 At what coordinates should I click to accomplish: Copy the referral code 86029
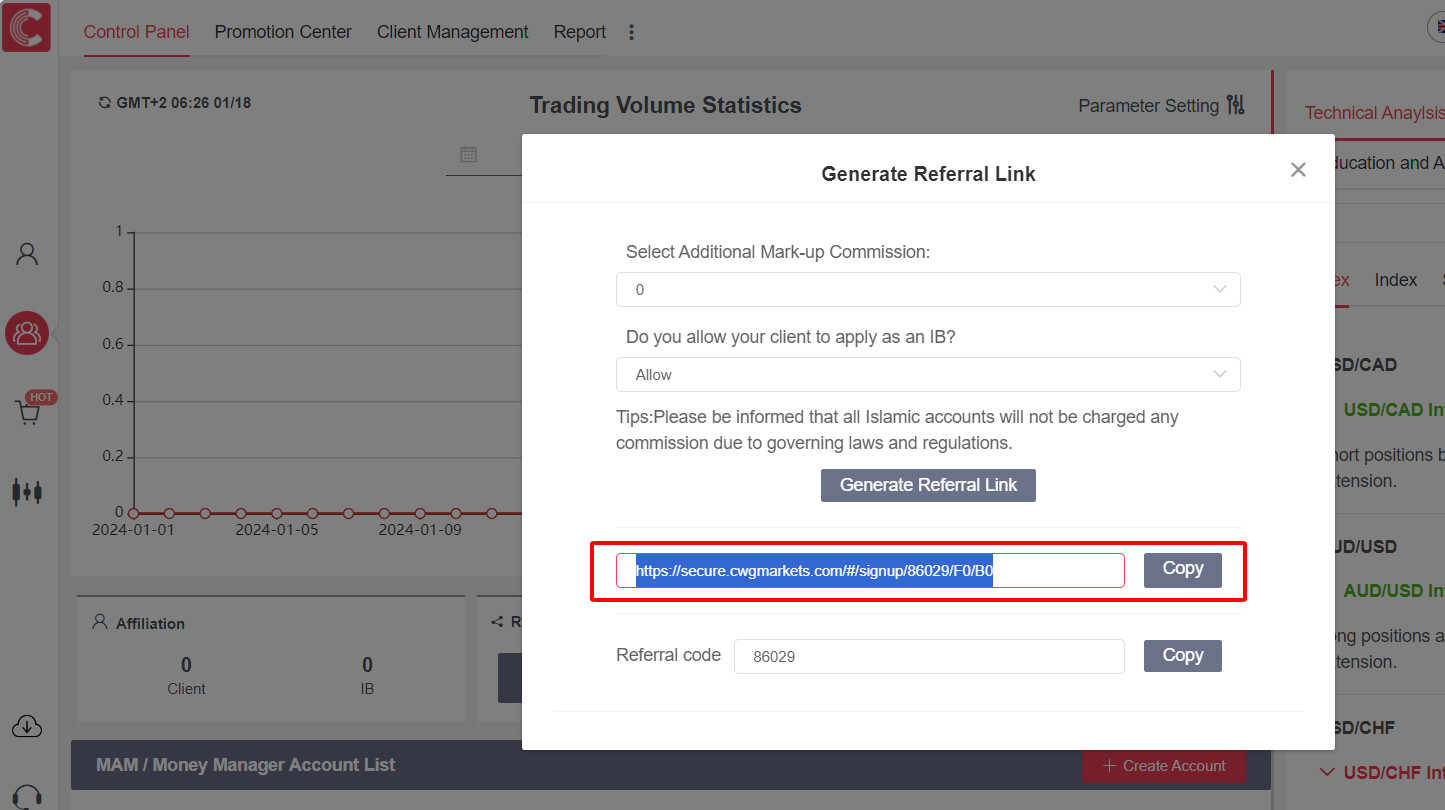[x=1182, y=656]
